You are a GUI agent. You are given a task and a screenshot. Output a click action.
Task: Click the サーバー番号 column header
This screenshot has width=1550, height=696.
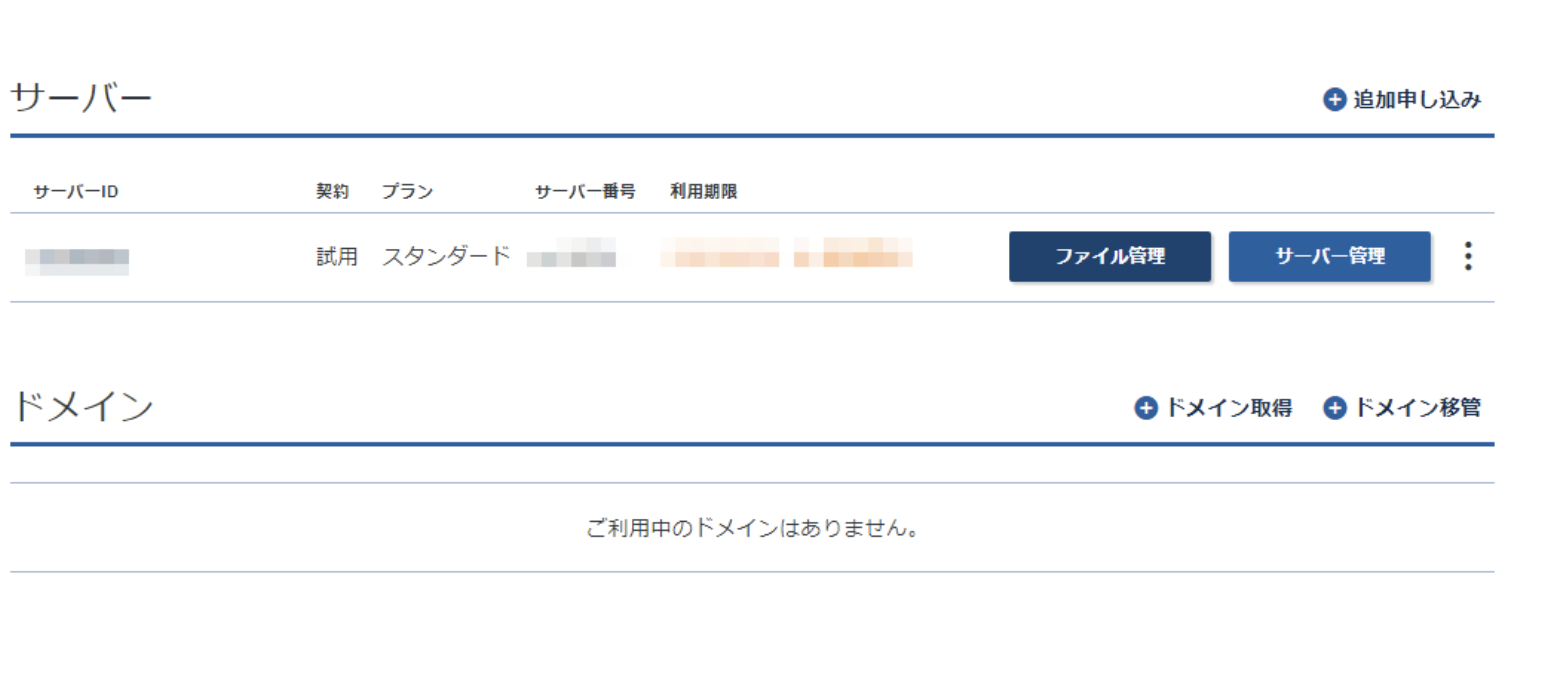(585, 192)
